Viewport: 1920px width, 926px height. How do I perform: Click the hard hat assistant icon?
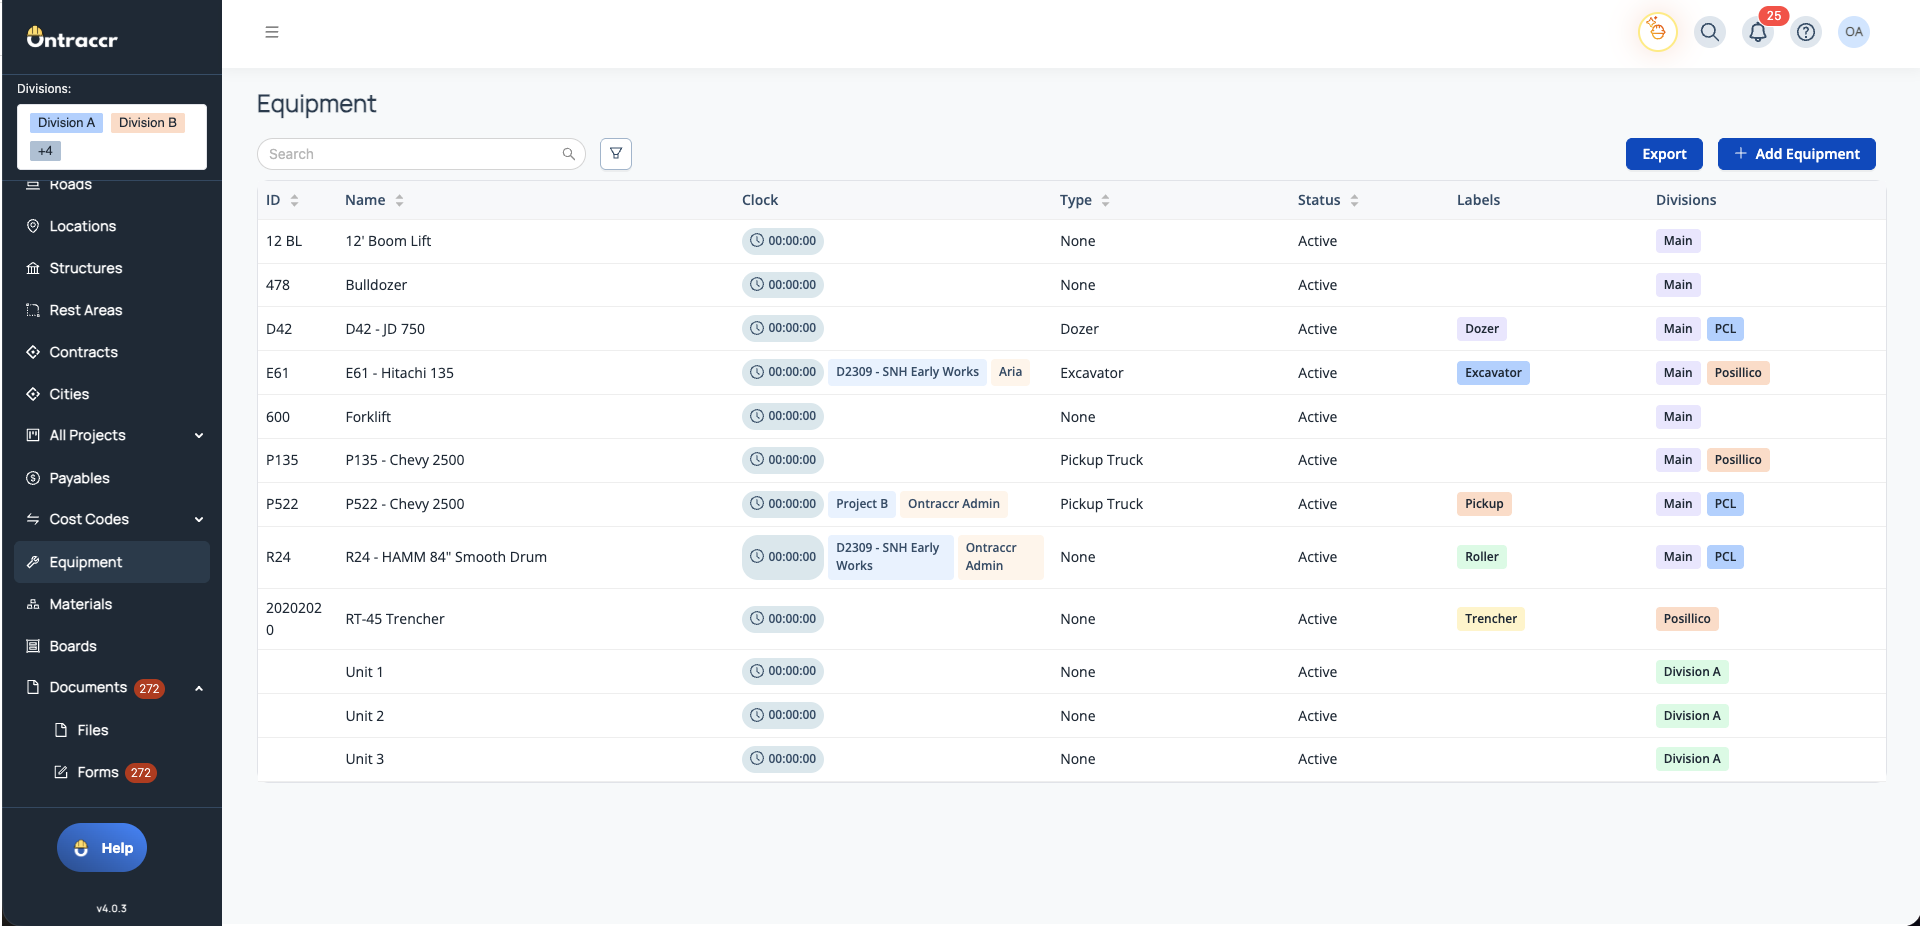point(1657,32)
